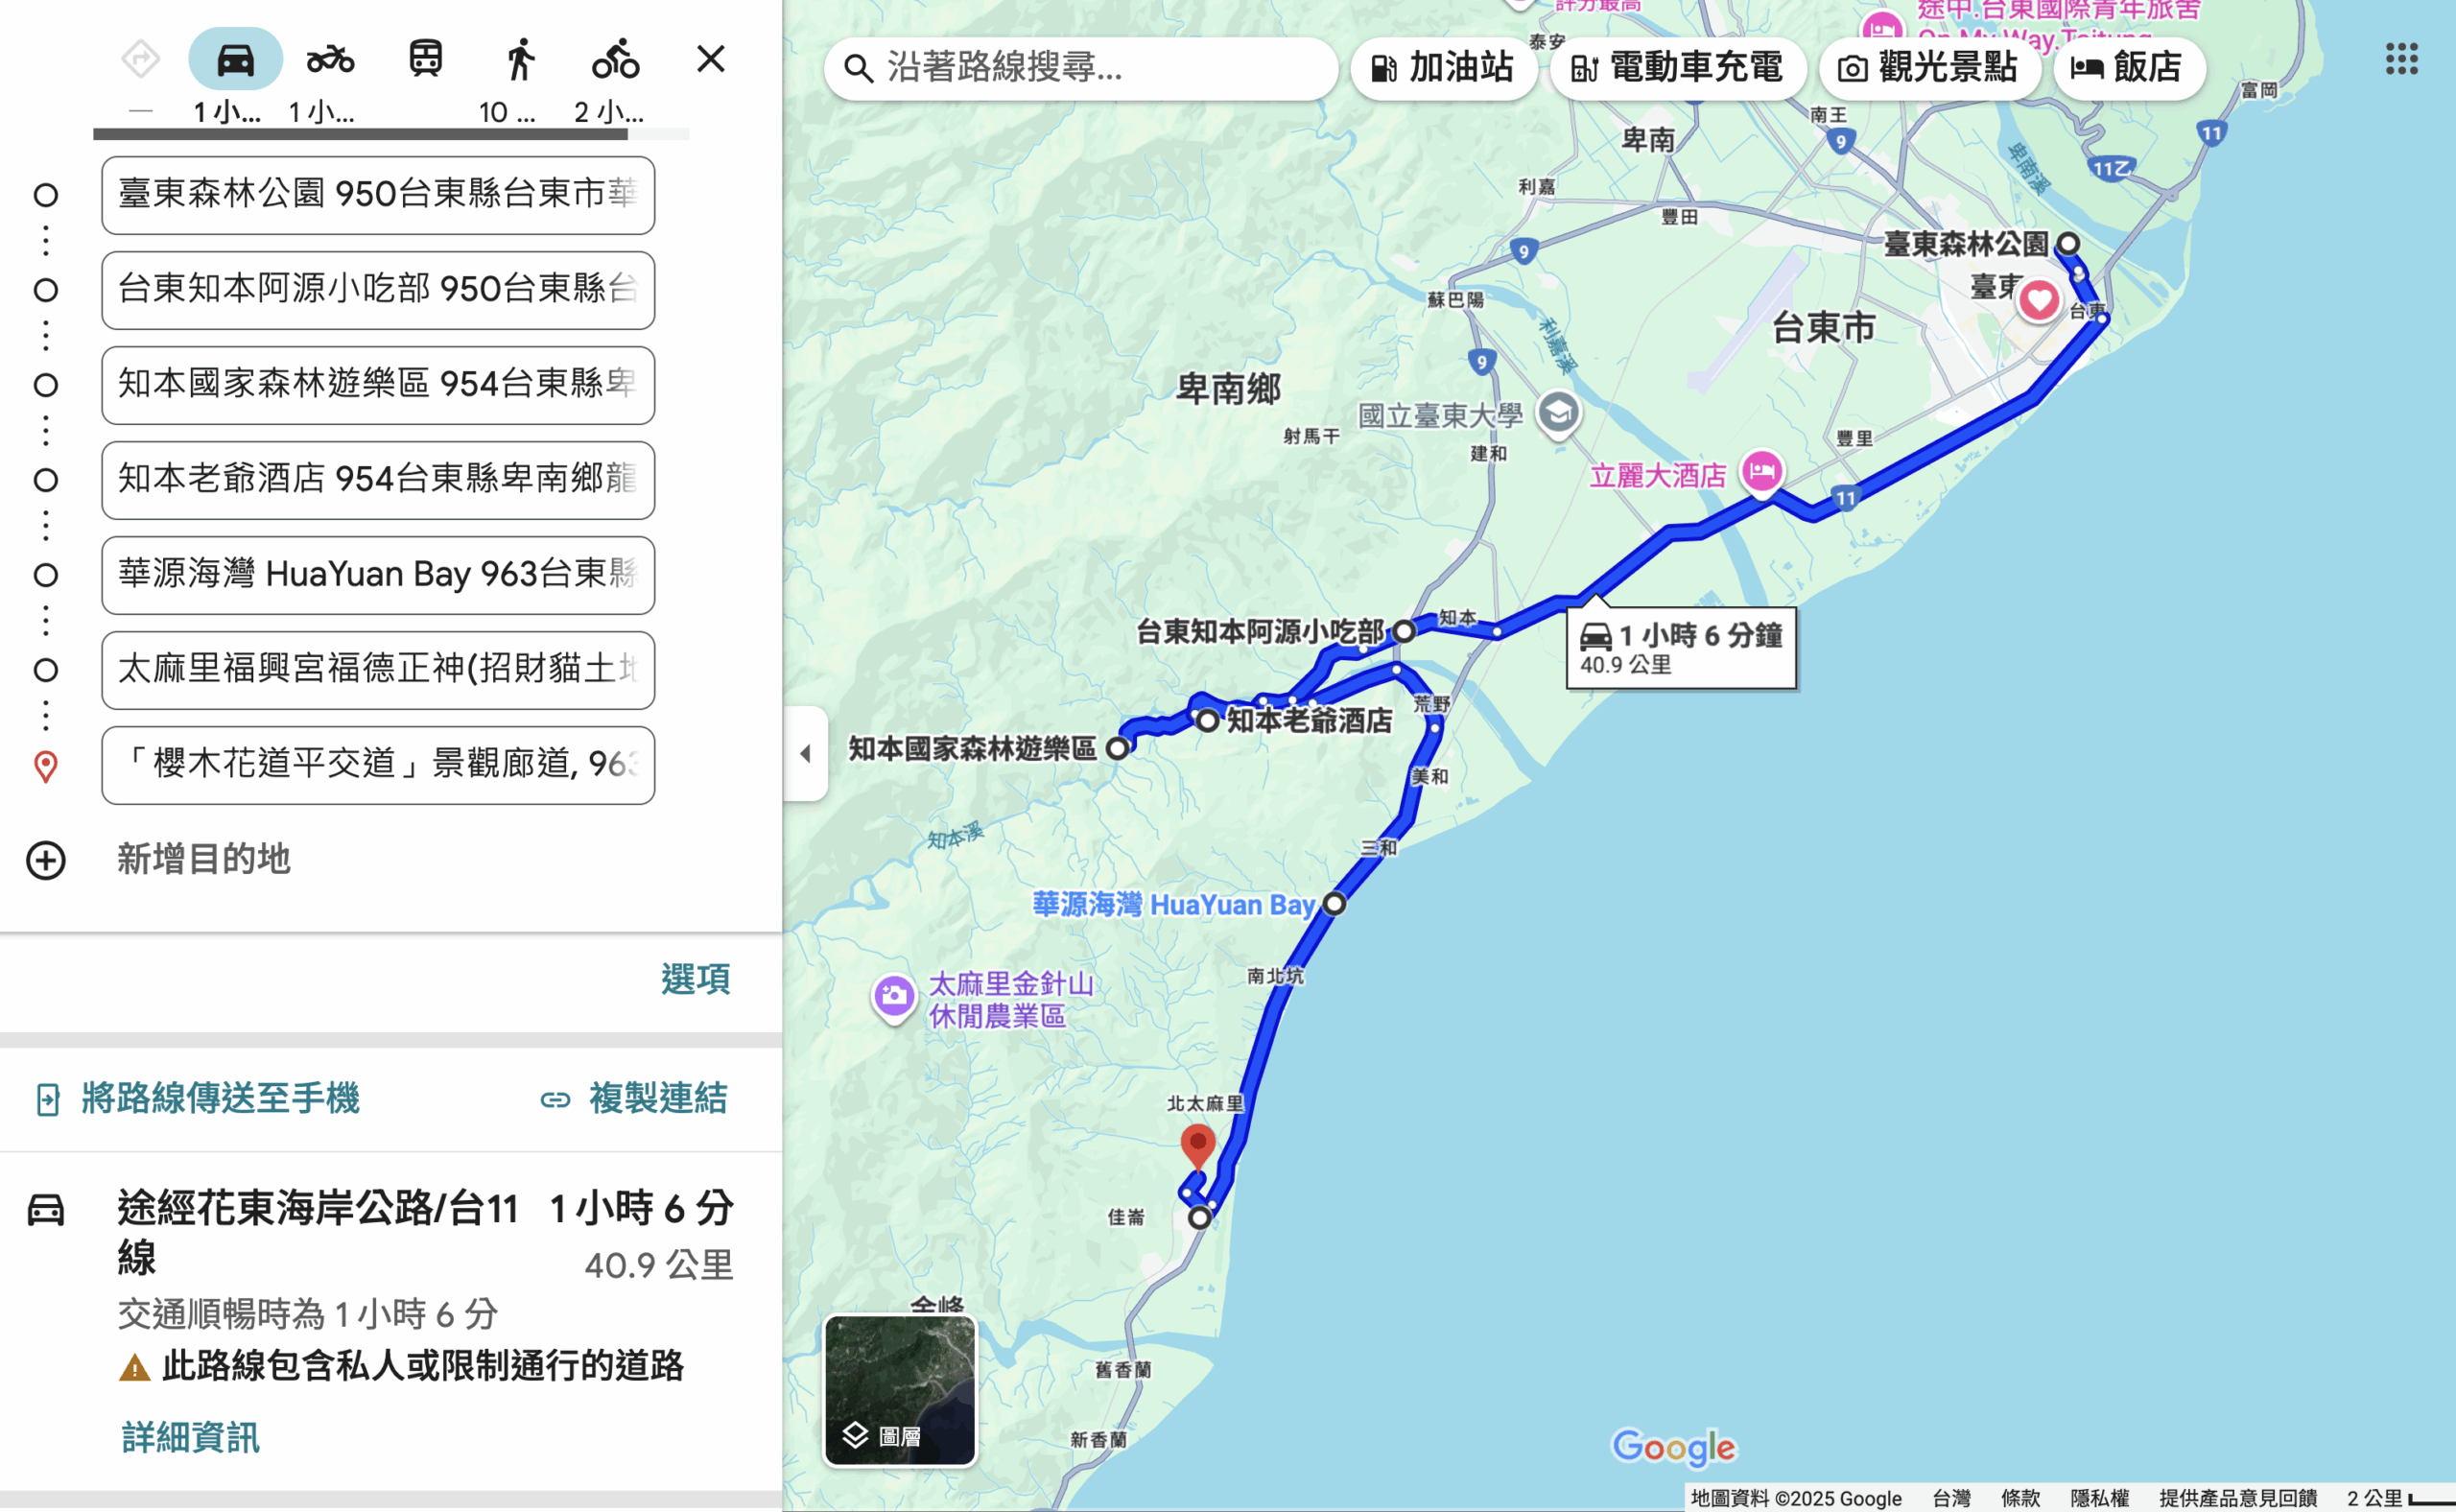Viewport: 2456px width, 1512px height.
Task: Click the 隱私權 privacy link
Action: (x=2098, y=1497)
